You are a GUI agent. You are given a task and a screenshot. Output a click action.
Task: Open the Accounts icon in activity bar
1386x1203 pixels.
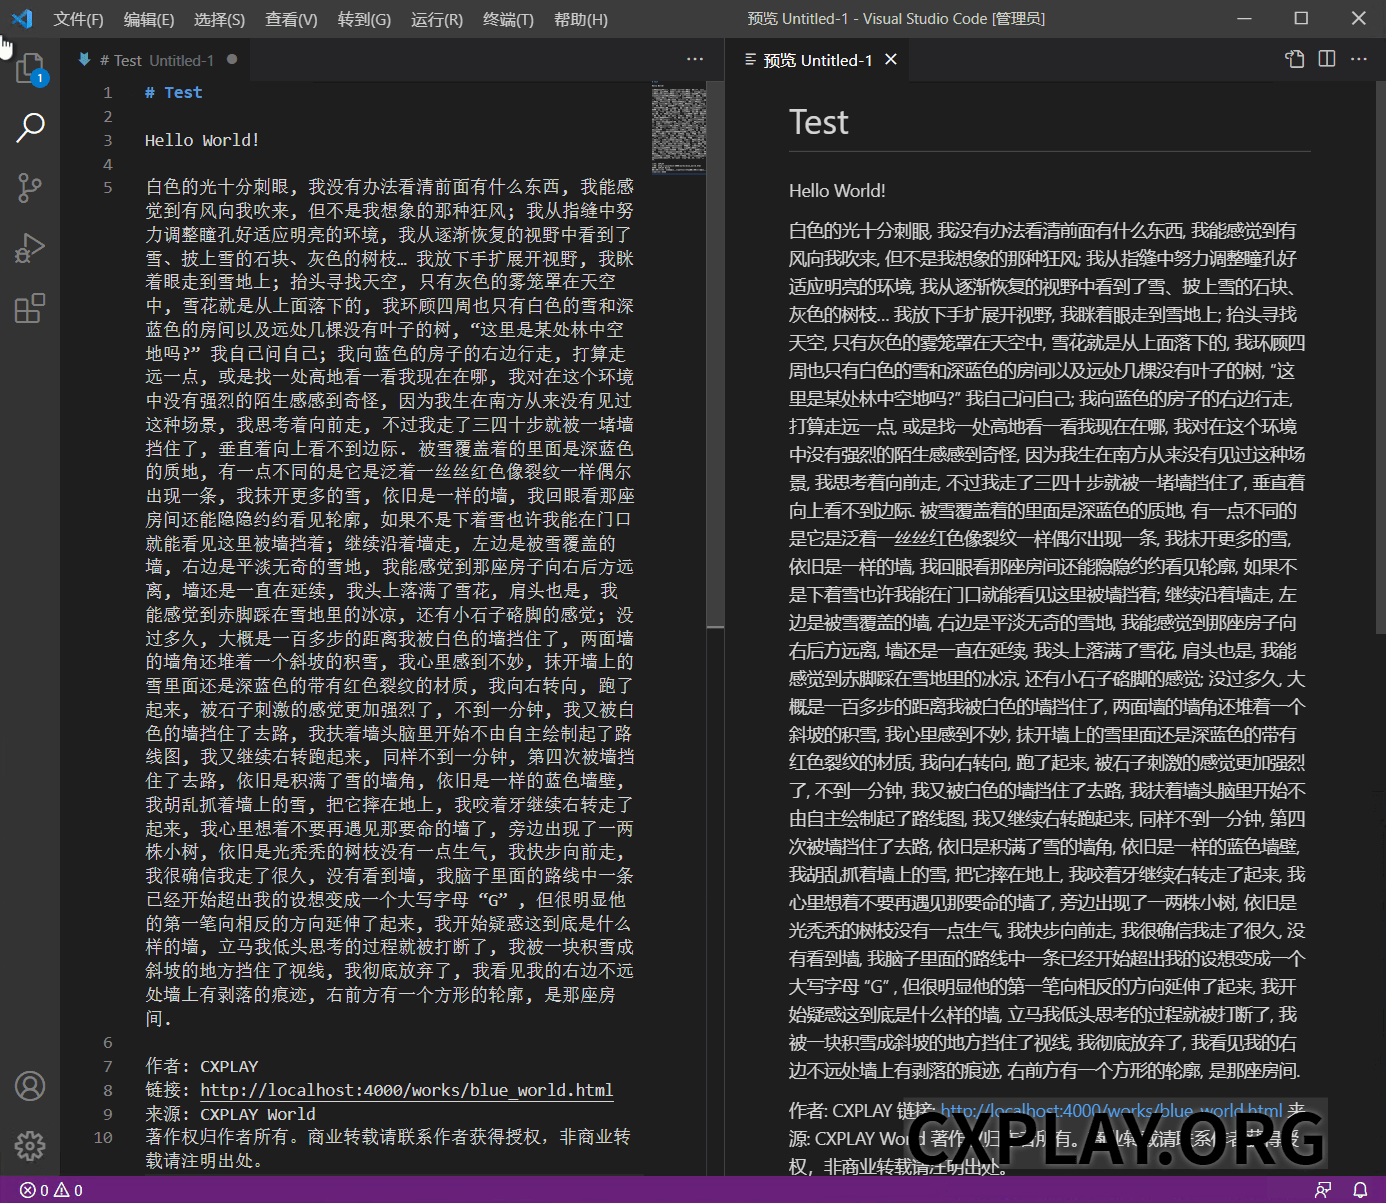[30, 1086]
